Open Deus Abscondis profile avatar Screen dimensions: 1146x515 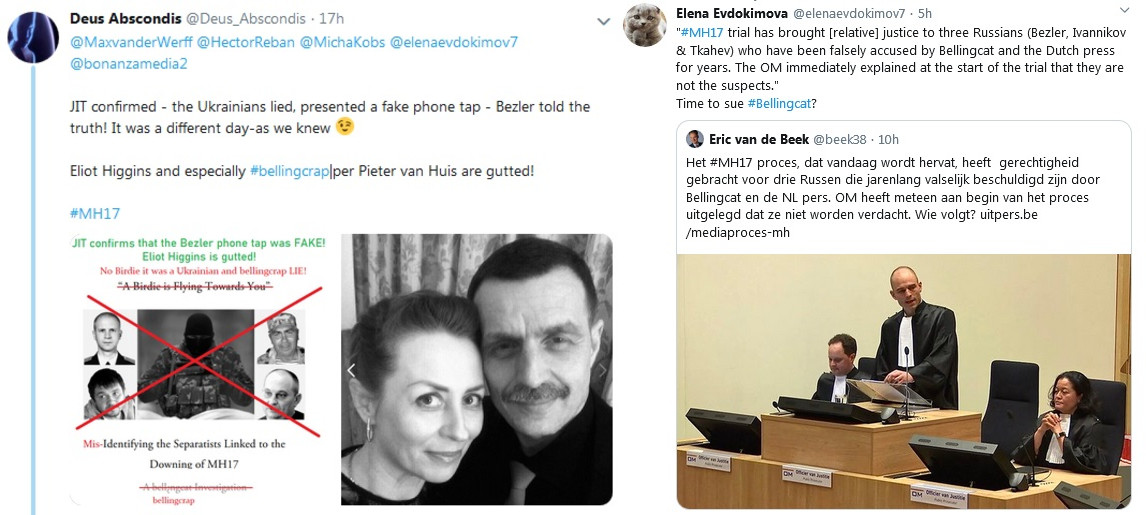[x=33, y=37]
